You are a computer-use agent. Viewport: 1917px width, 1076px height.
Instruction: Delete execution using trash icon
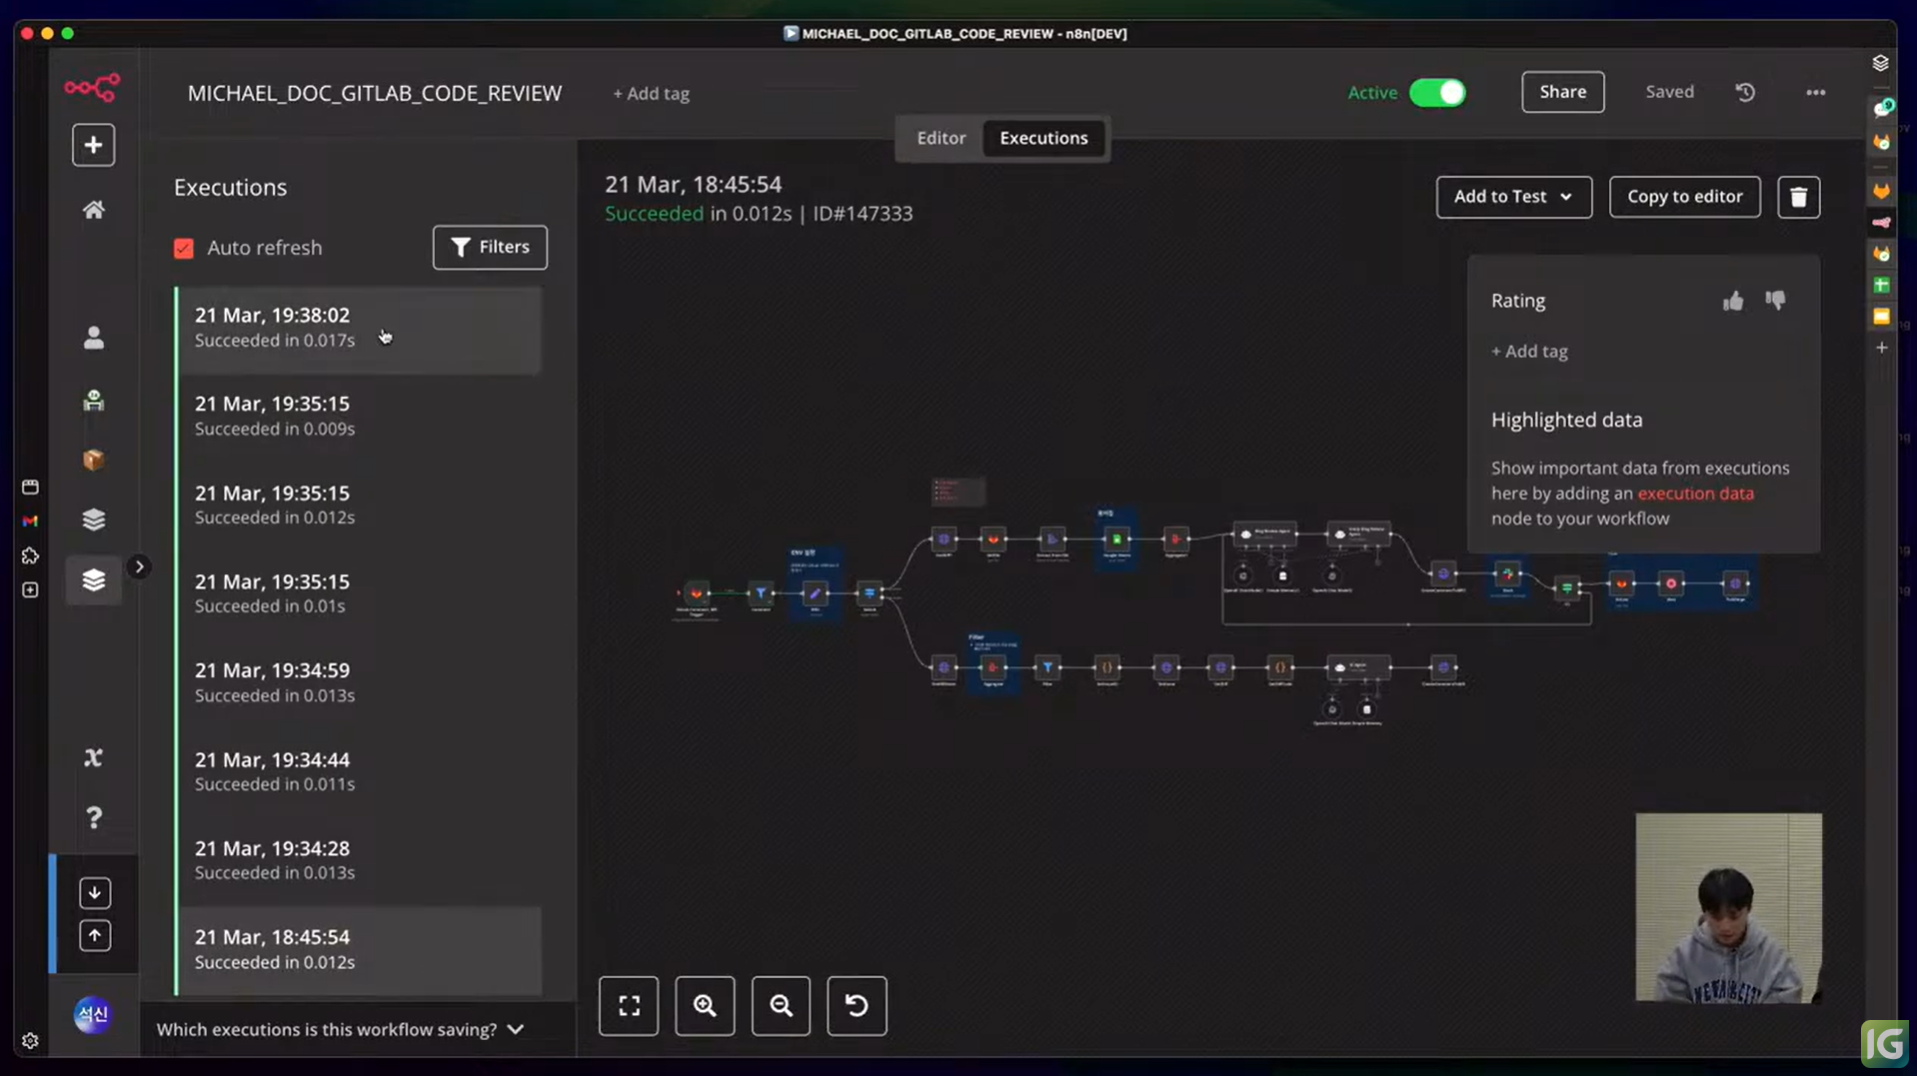point(1798,197)
